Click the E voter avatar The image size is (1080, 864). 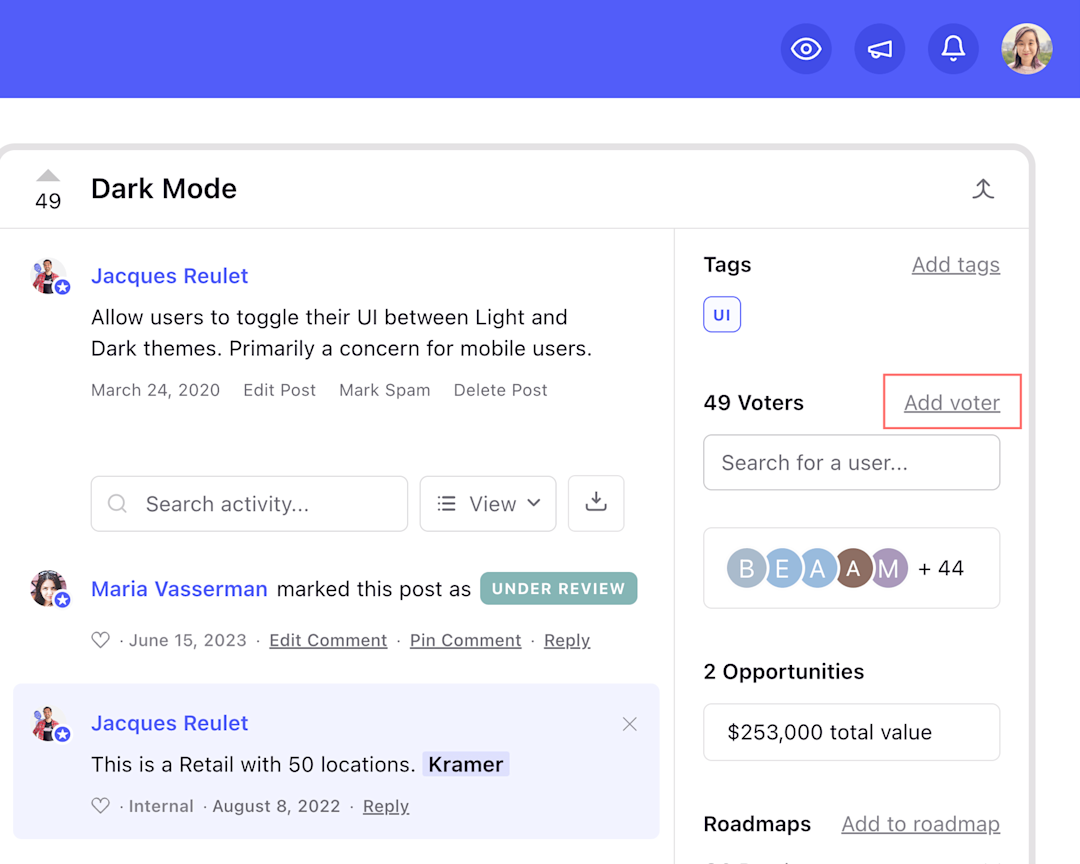coord(782,568)
